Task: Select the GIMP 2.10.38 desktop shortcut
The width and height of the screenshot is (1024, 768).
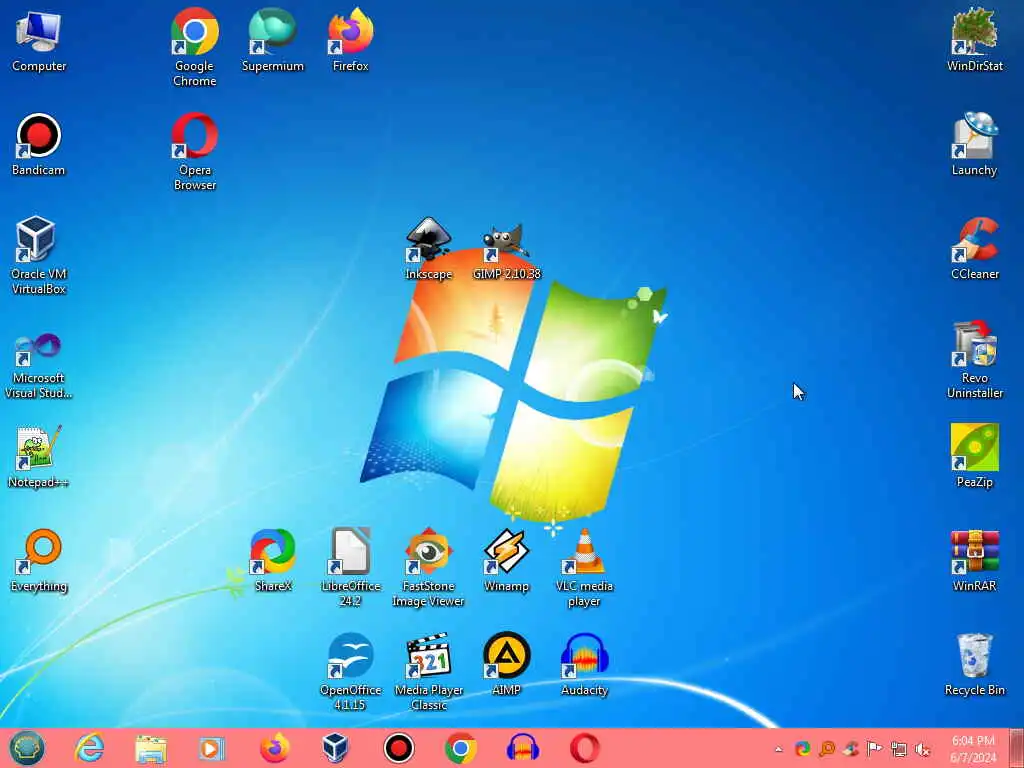Action: pos(507,252)
